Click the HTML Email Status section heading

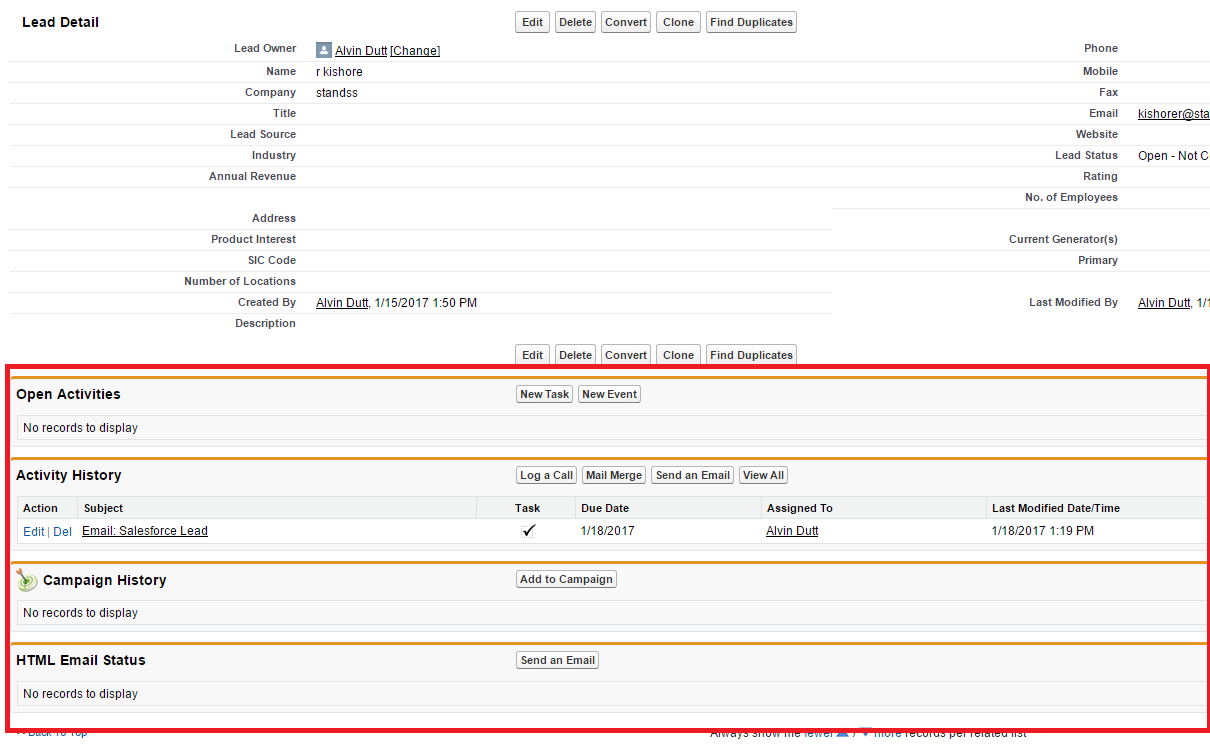[81, 660]
